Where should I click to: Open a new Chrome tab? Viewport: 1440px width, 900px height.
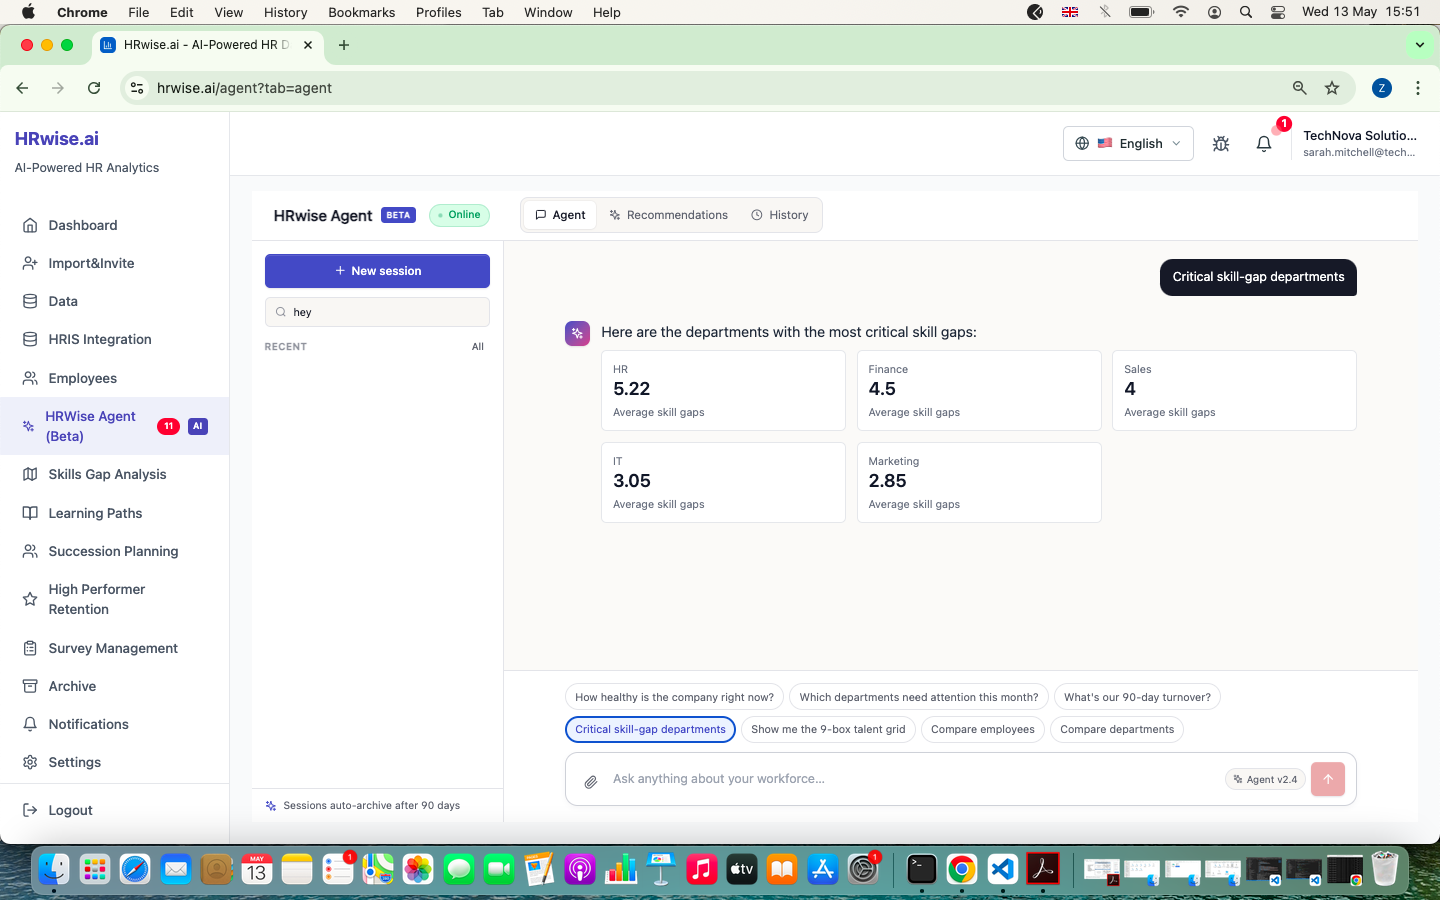point(344,45)
